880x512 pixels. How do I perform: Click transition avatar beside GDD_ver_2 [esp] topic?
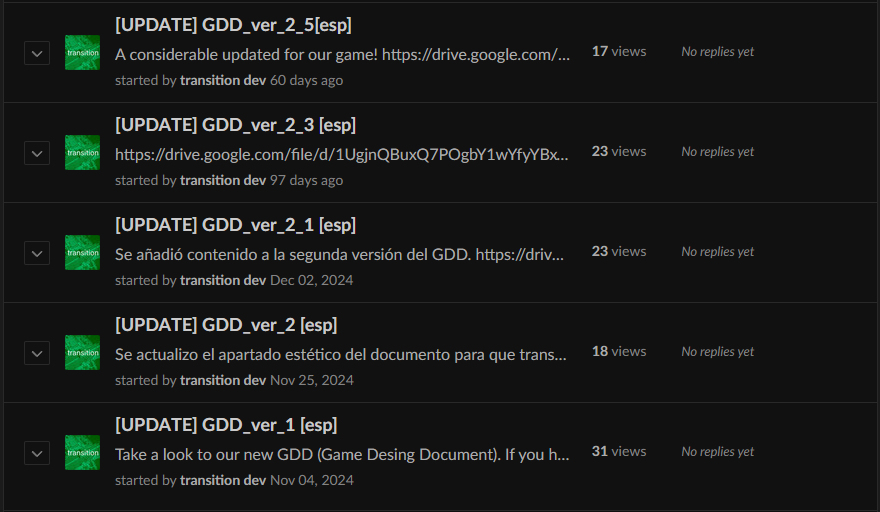point(82,353)
